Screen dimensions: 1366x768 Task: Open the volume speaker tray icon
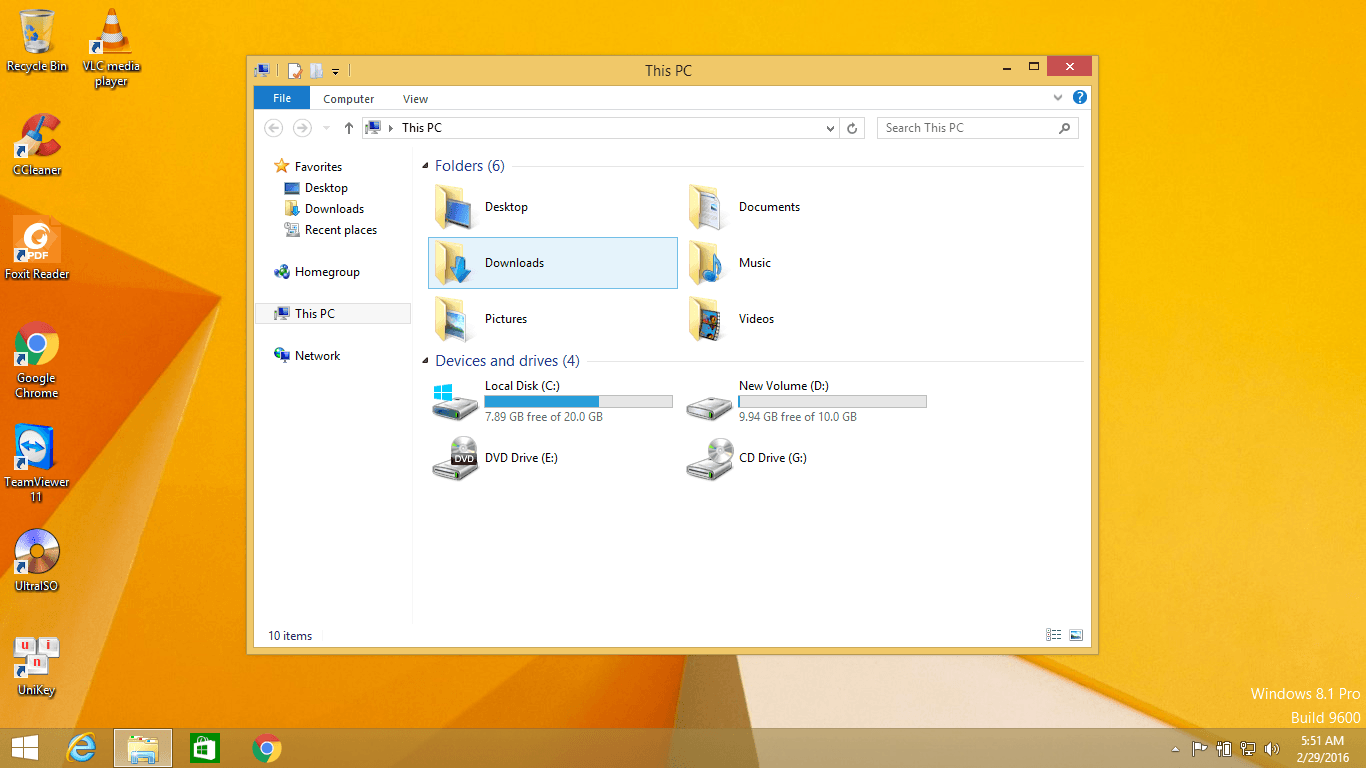1272,748
